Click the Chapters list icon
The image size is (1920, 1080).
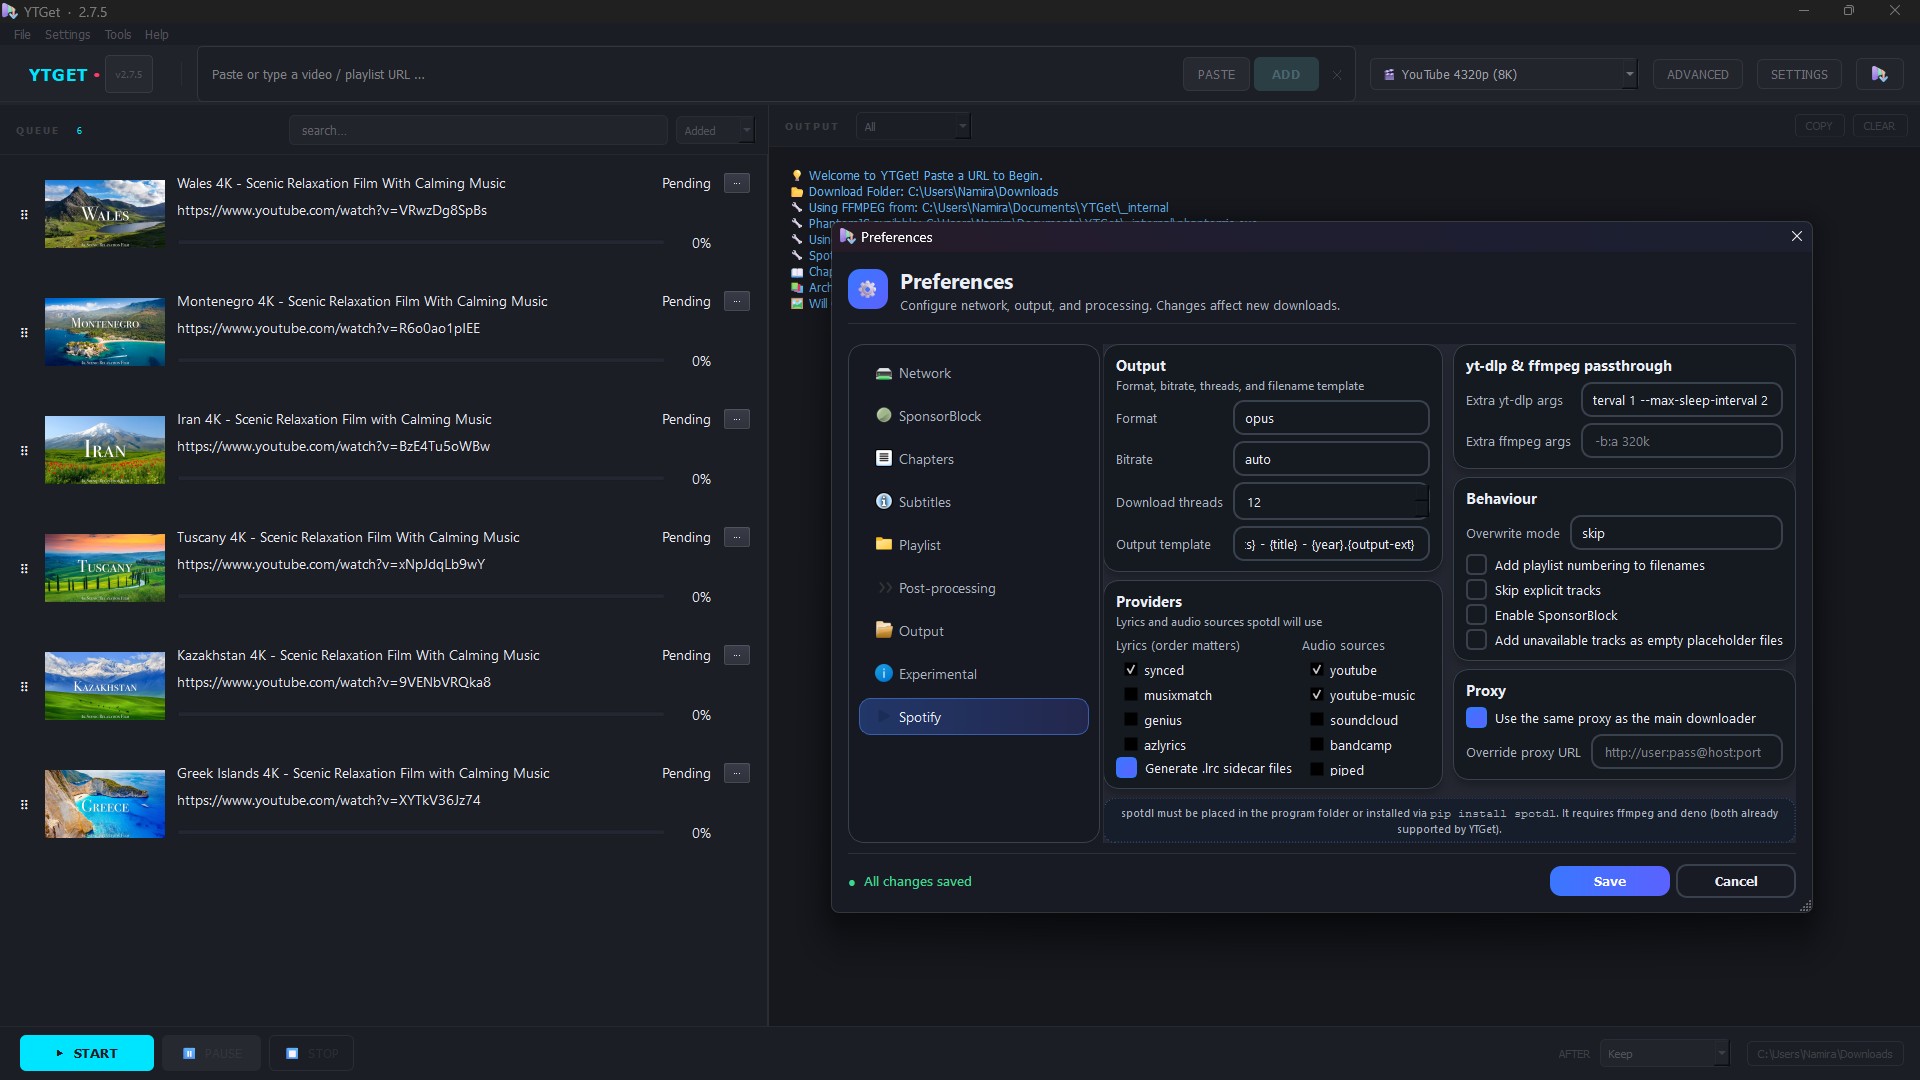883,458
